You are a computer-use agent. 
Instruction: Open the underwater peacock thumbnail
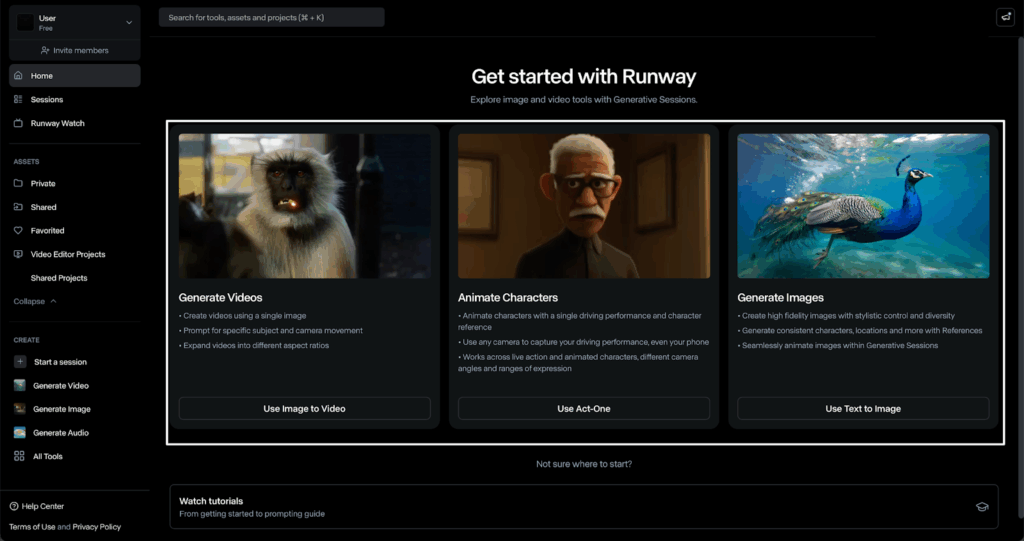tap(863, 206)
